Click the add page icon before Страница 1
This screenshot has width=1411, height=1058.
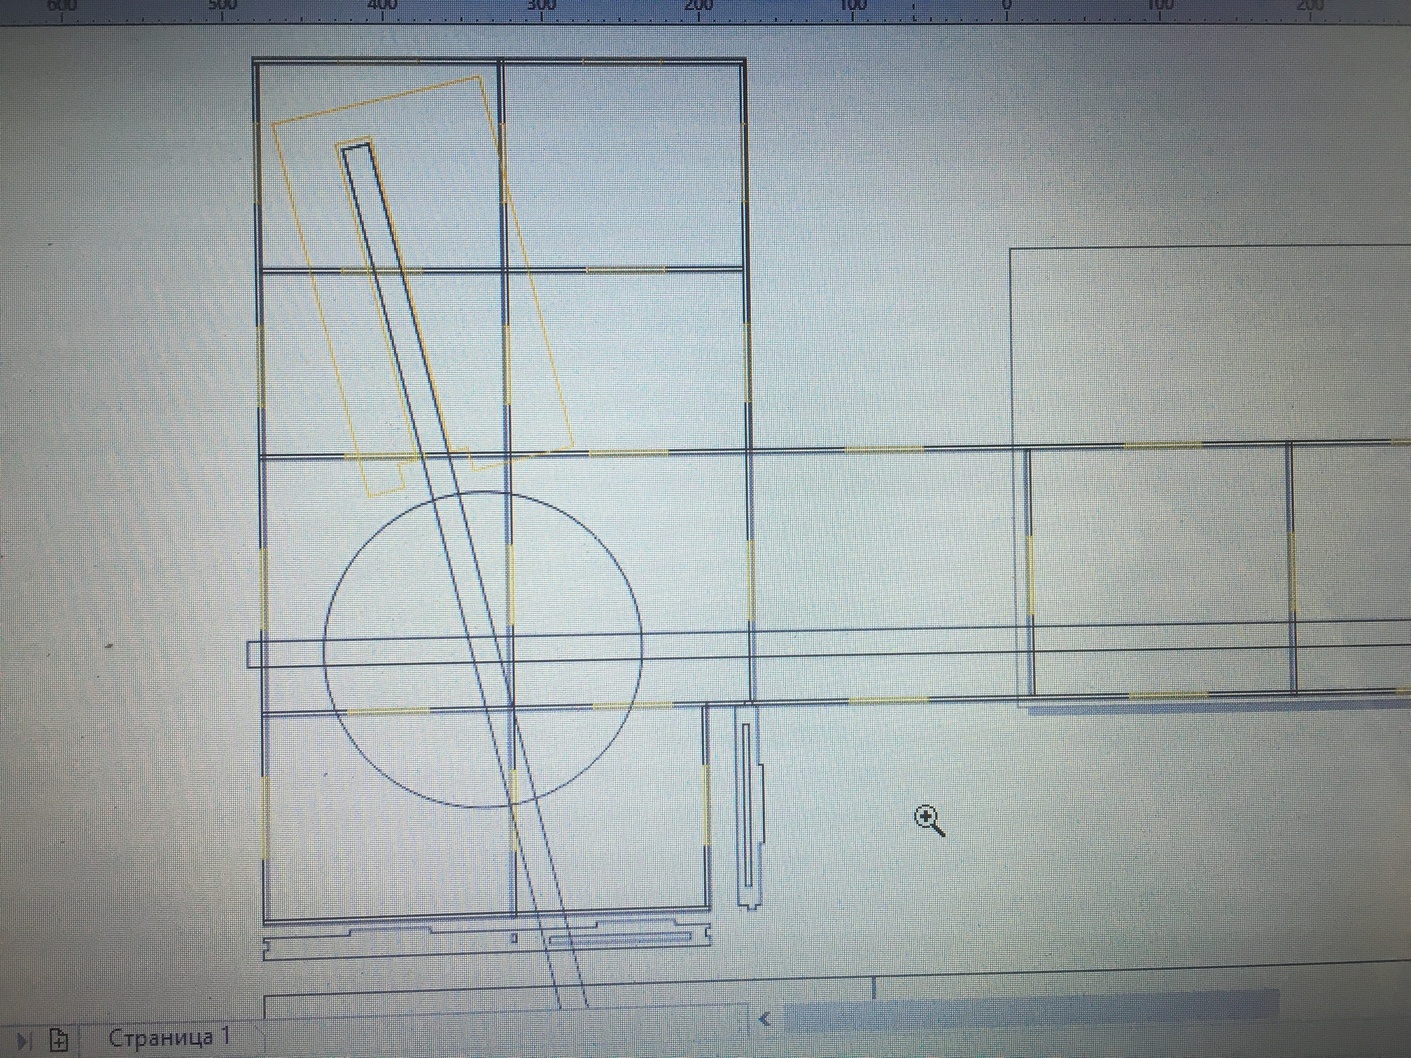click(59, 1040)
